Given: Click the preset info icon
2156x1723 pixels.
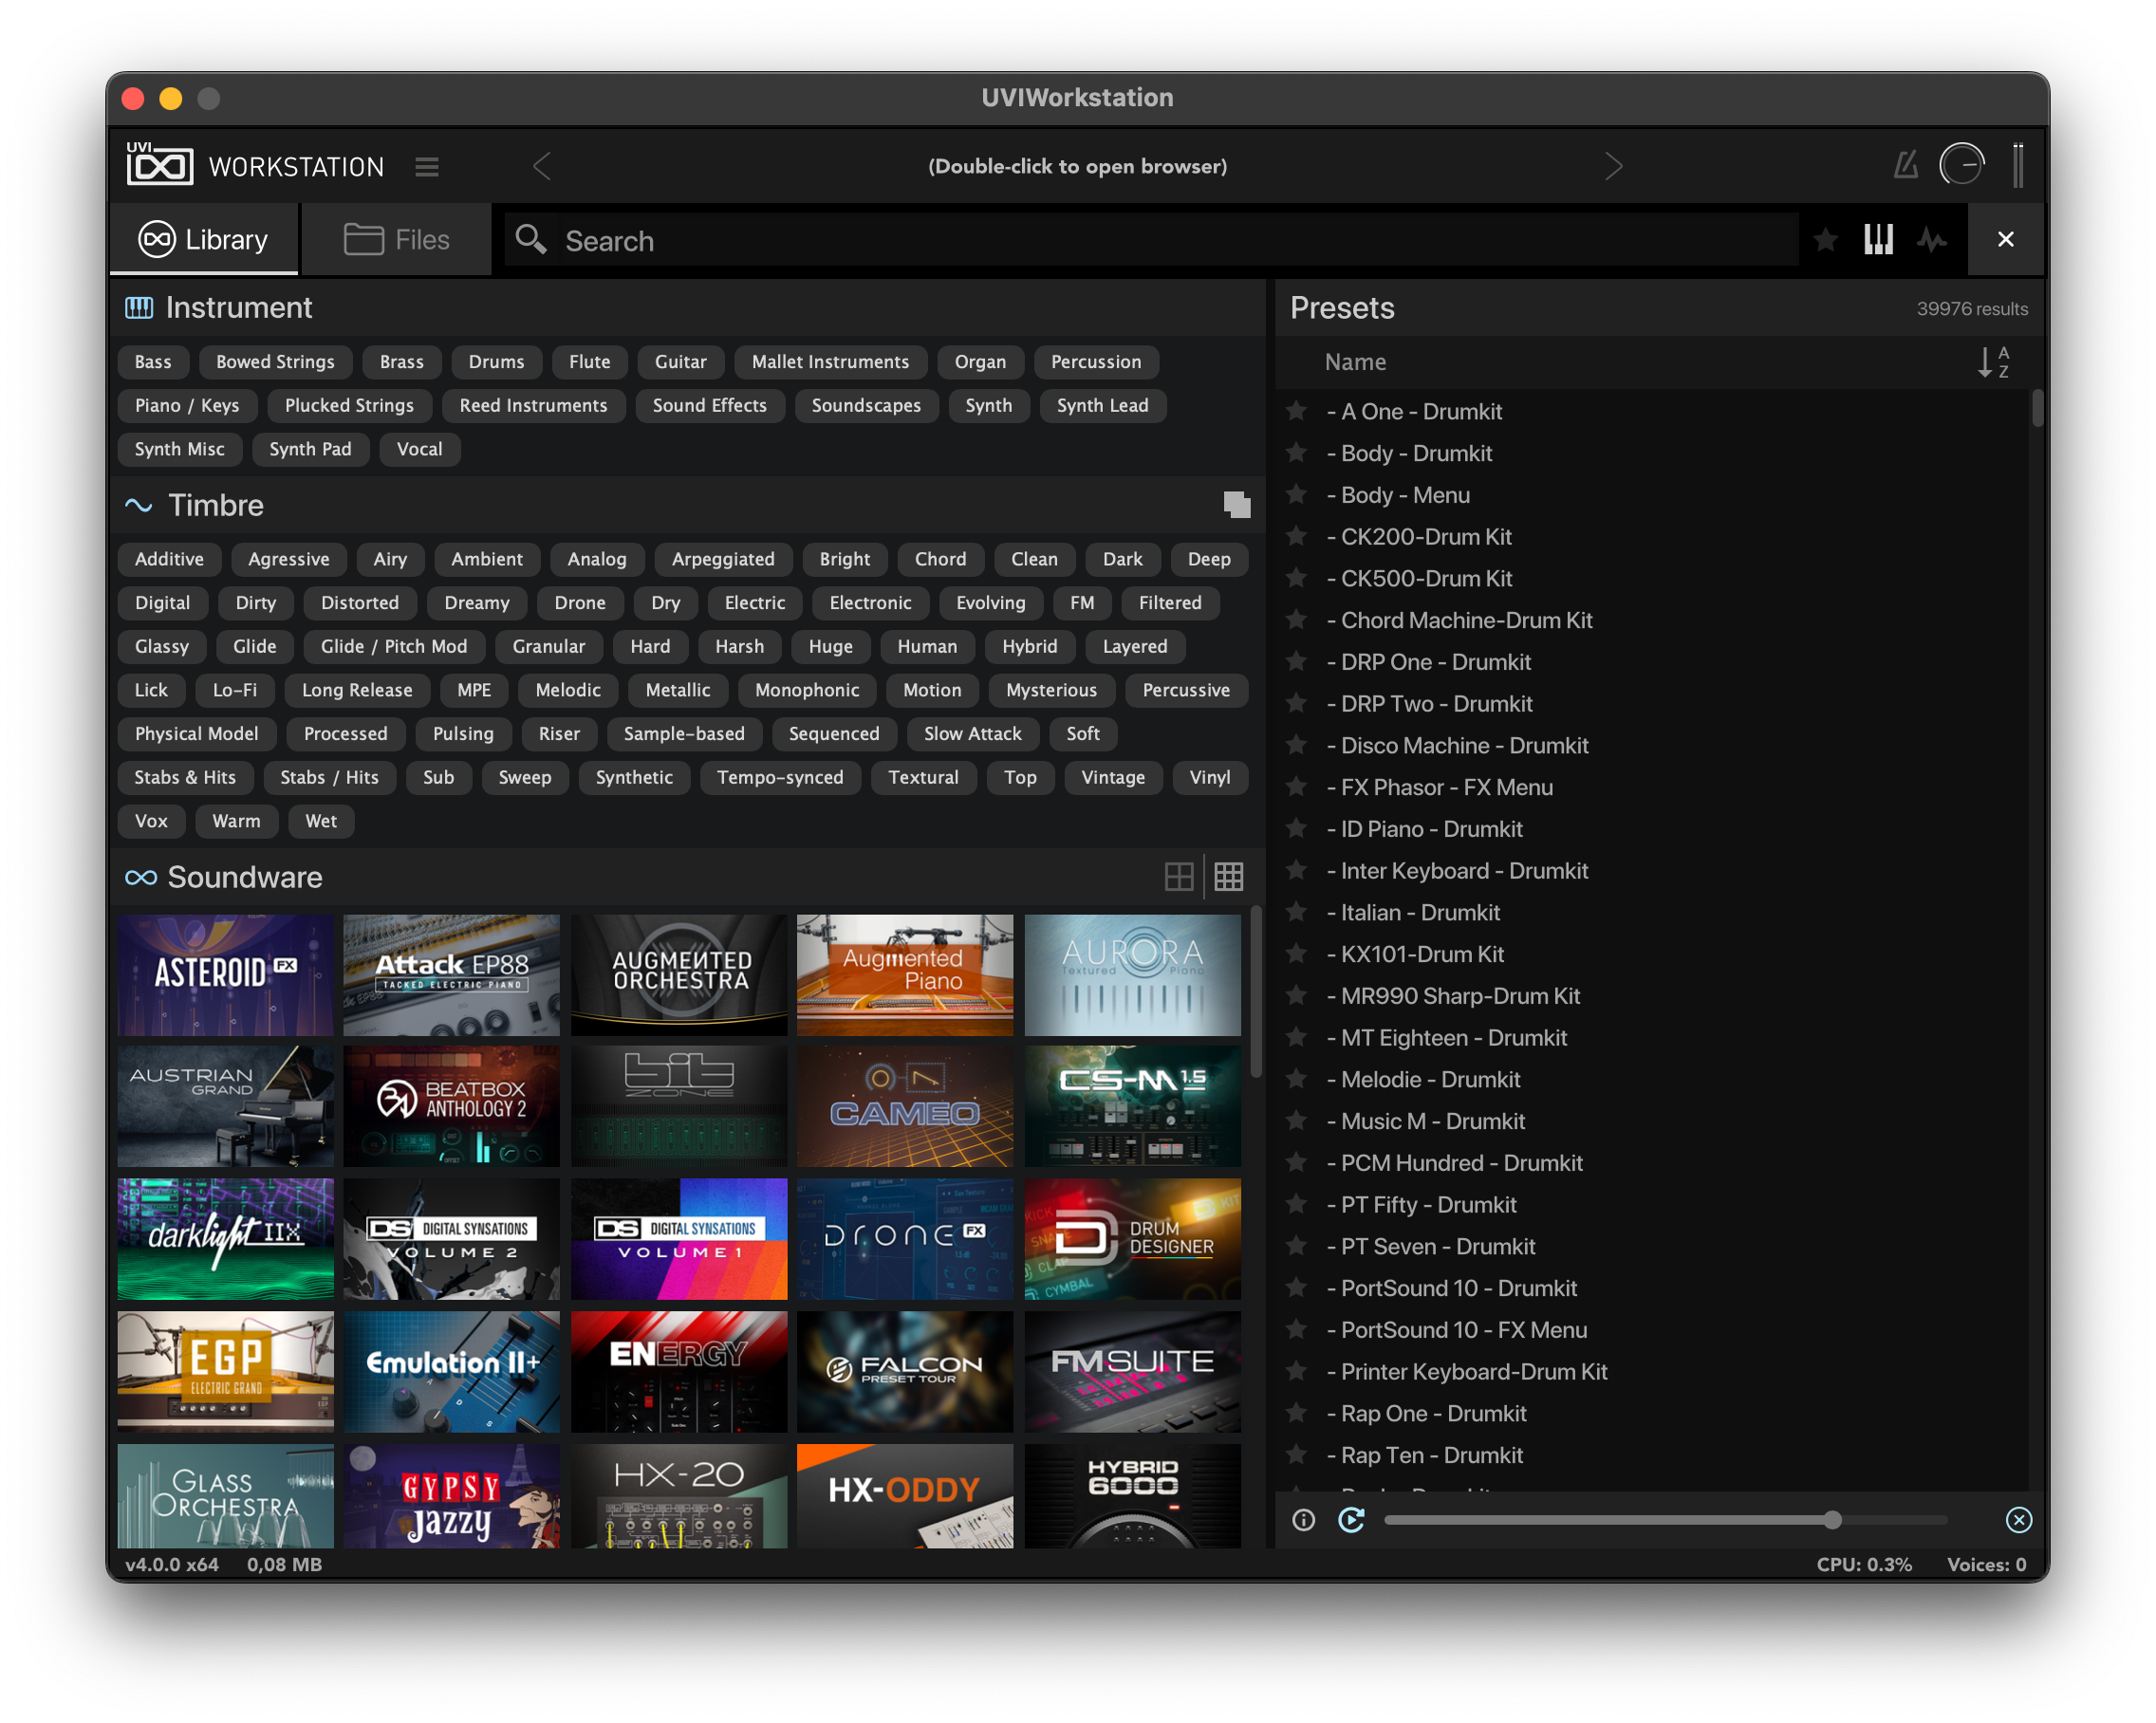Looking at the screenshot, I should click(x=1303, y=1520).
